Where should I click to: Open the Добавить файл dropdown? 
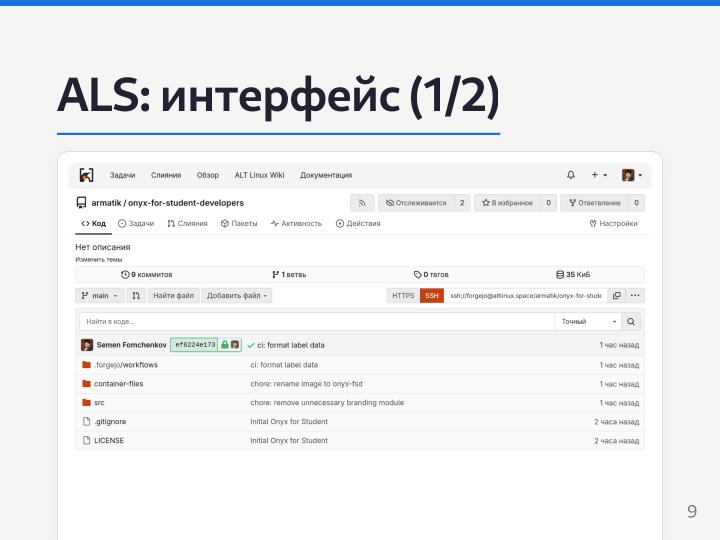(237, 296)
